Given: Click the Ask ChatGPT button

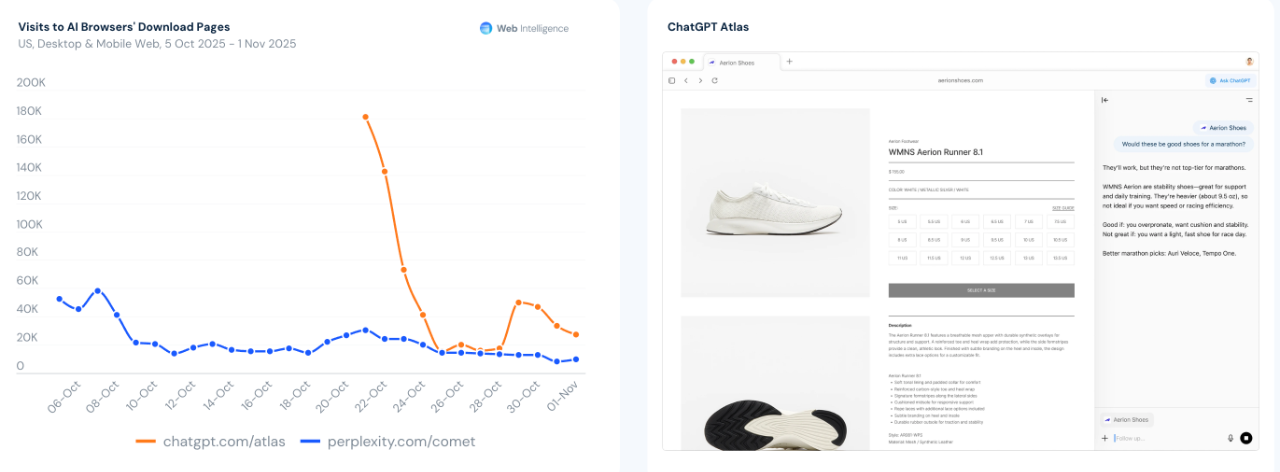Looking at the screenshot, I should (x=1230, y=80).
